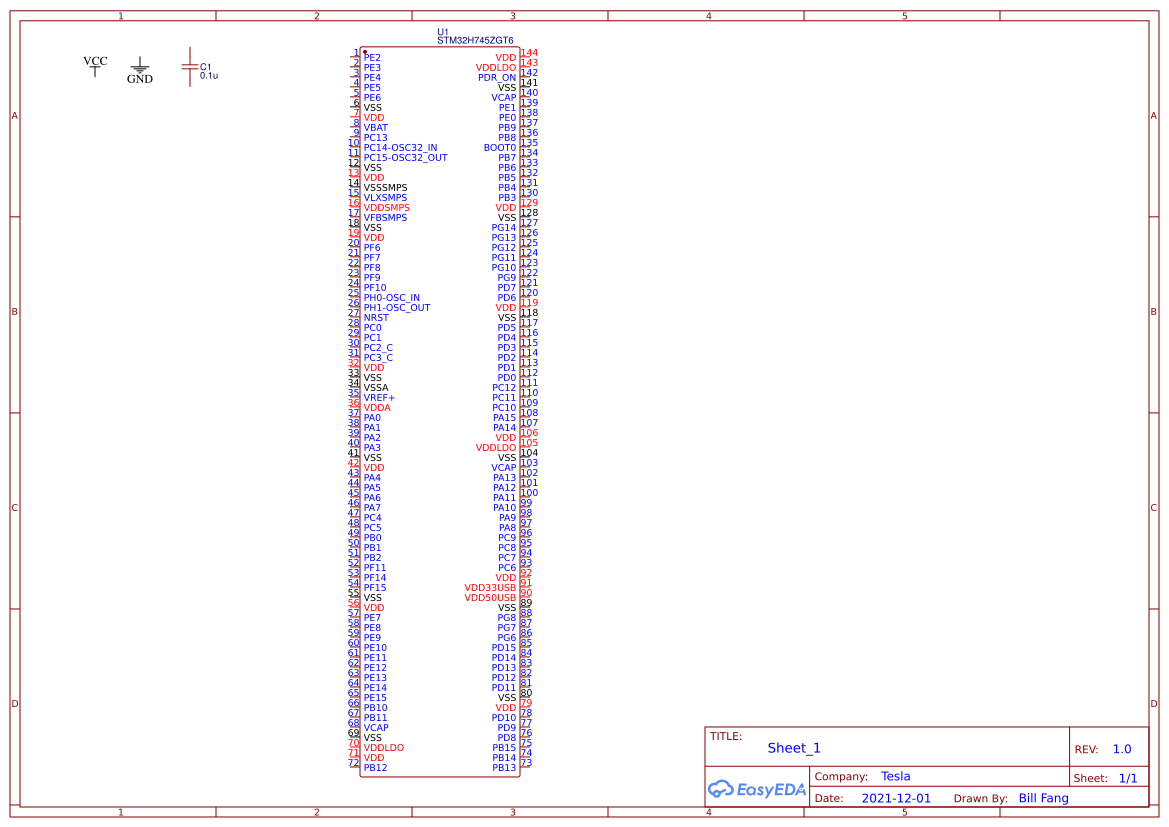Click the VDD50USB pin label
The image size is (1169, 827).
click(490, 597)
